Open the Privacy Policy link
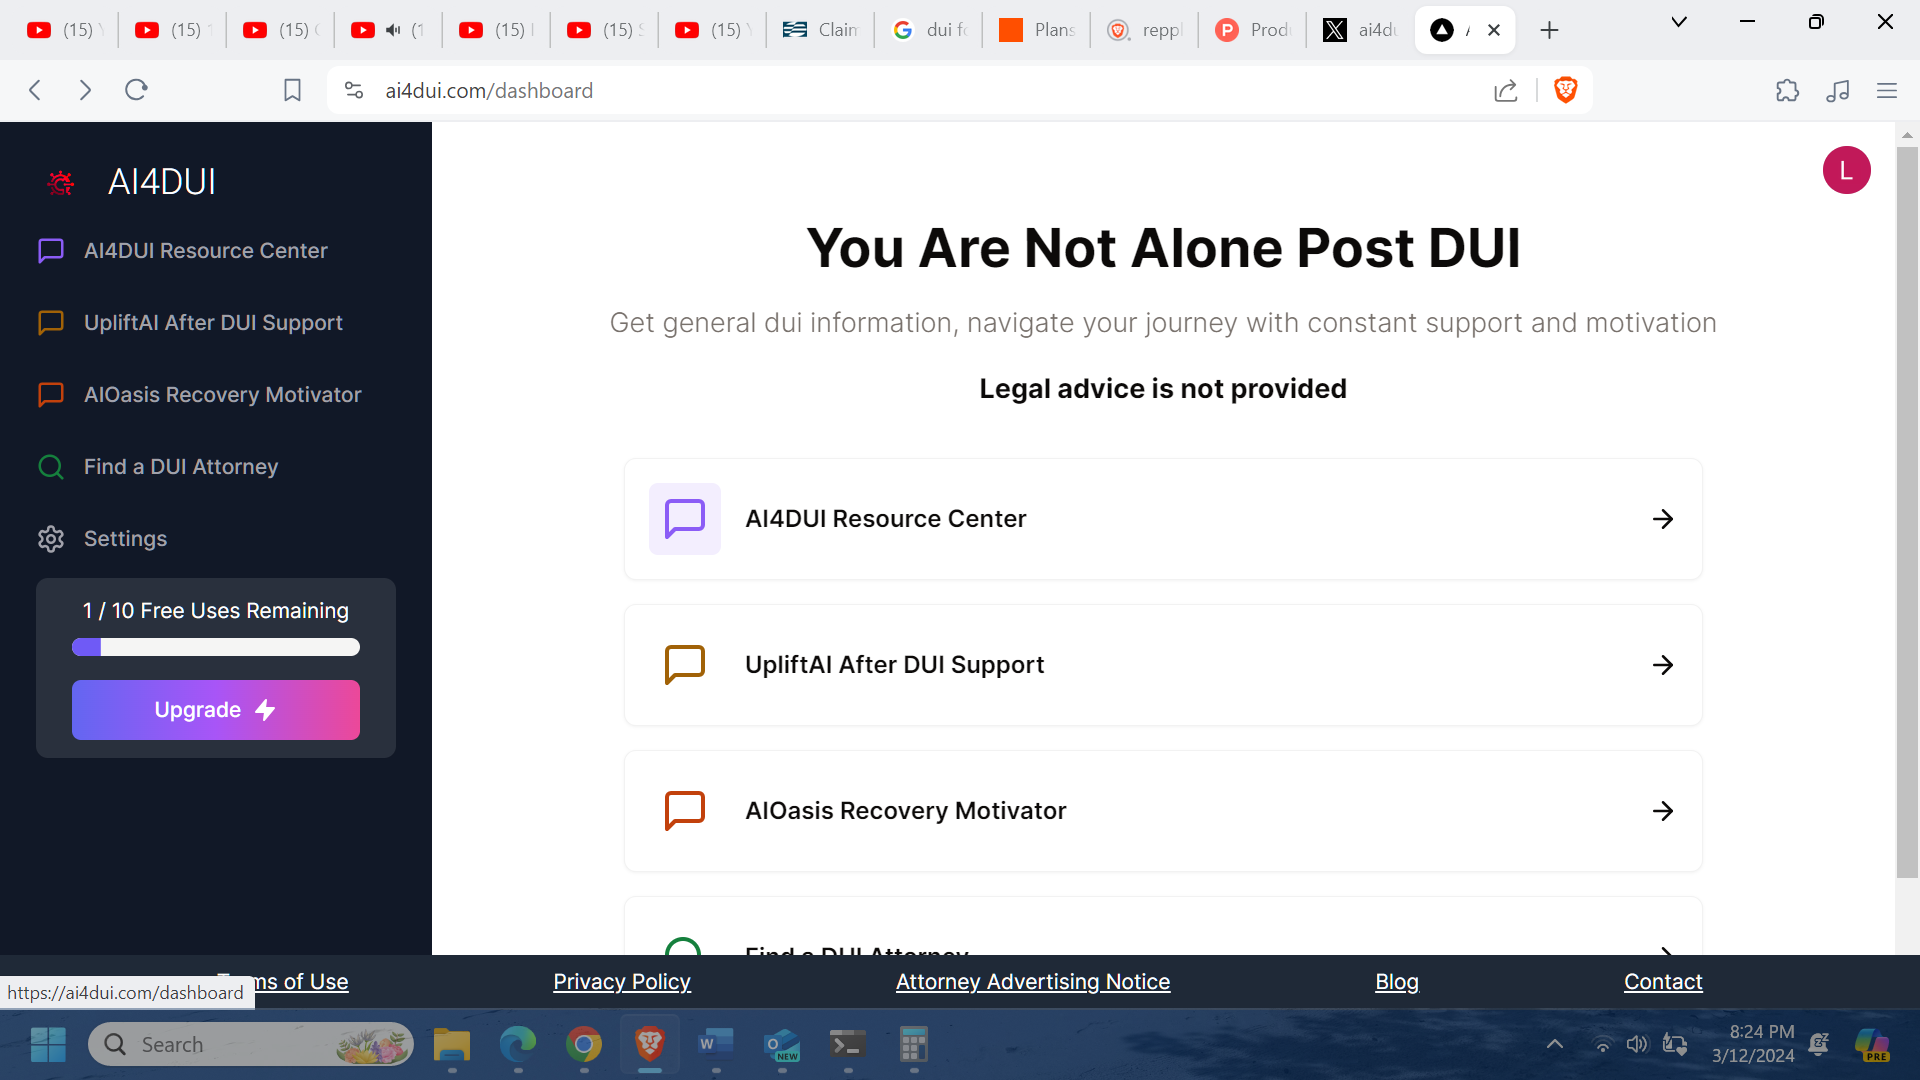Viewport: 1920px width, 1080px height. pos(621,982)
